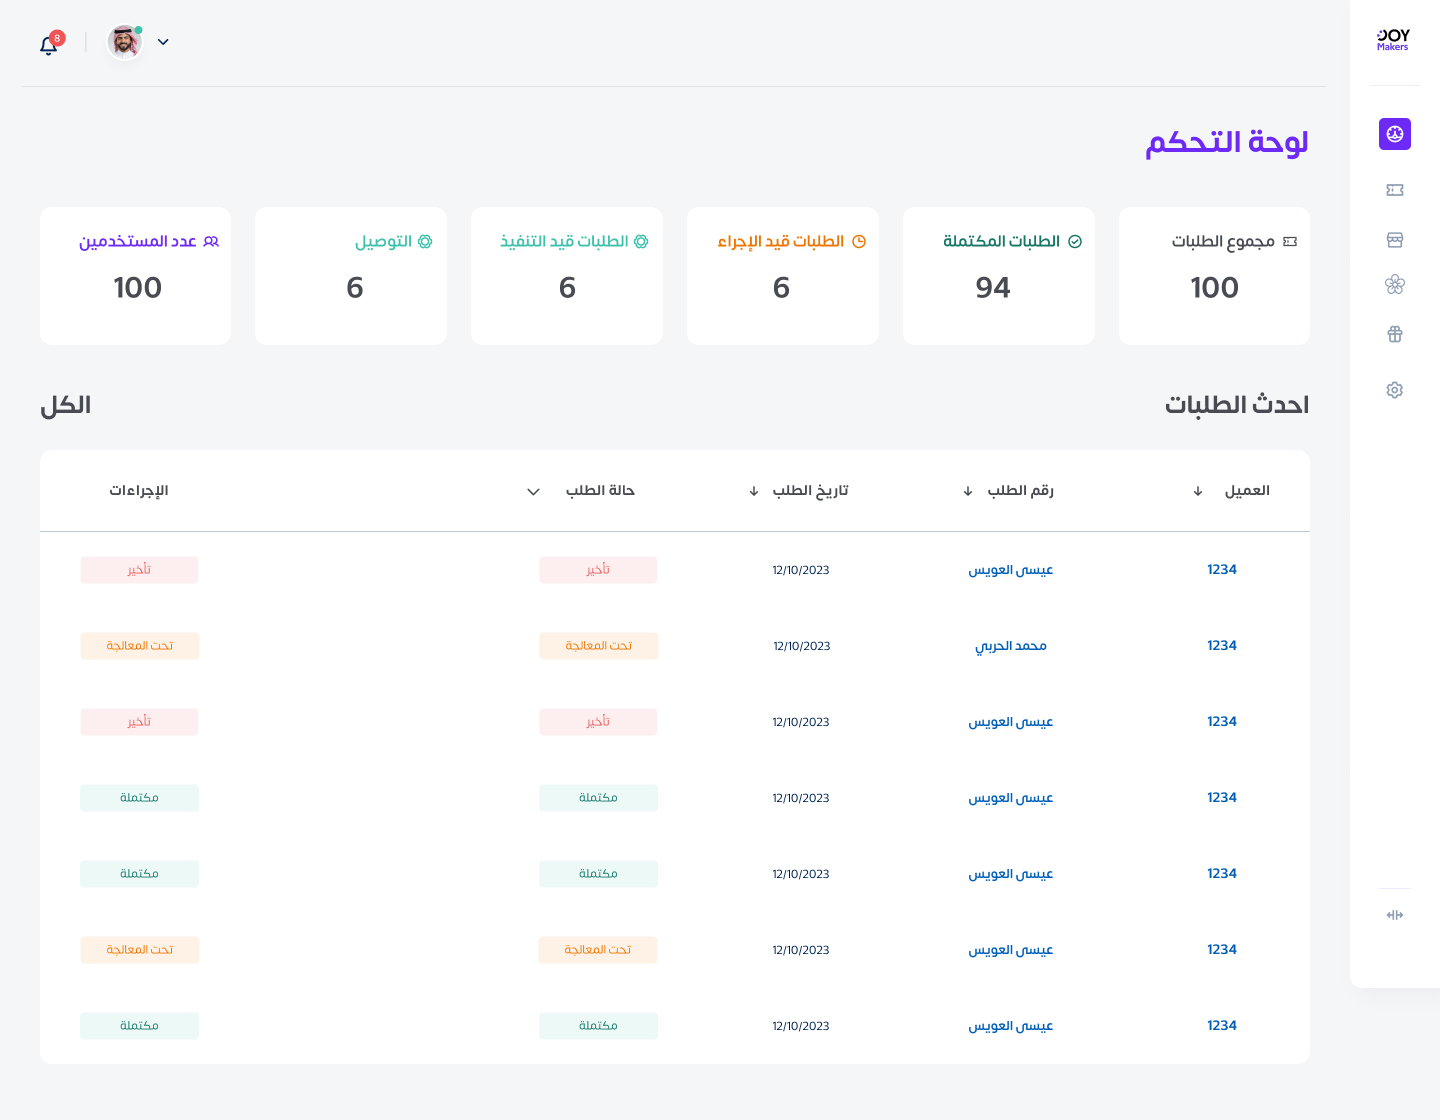Screen dimensions: 1440x1120
Task: Click the flower icon in the sidebar
Action: (1394, 284)
